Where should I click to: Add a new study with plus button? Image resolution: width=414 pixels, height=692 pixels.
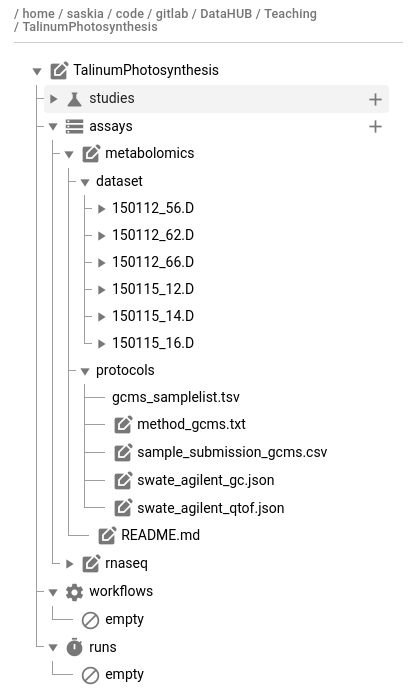coord(375,99)
